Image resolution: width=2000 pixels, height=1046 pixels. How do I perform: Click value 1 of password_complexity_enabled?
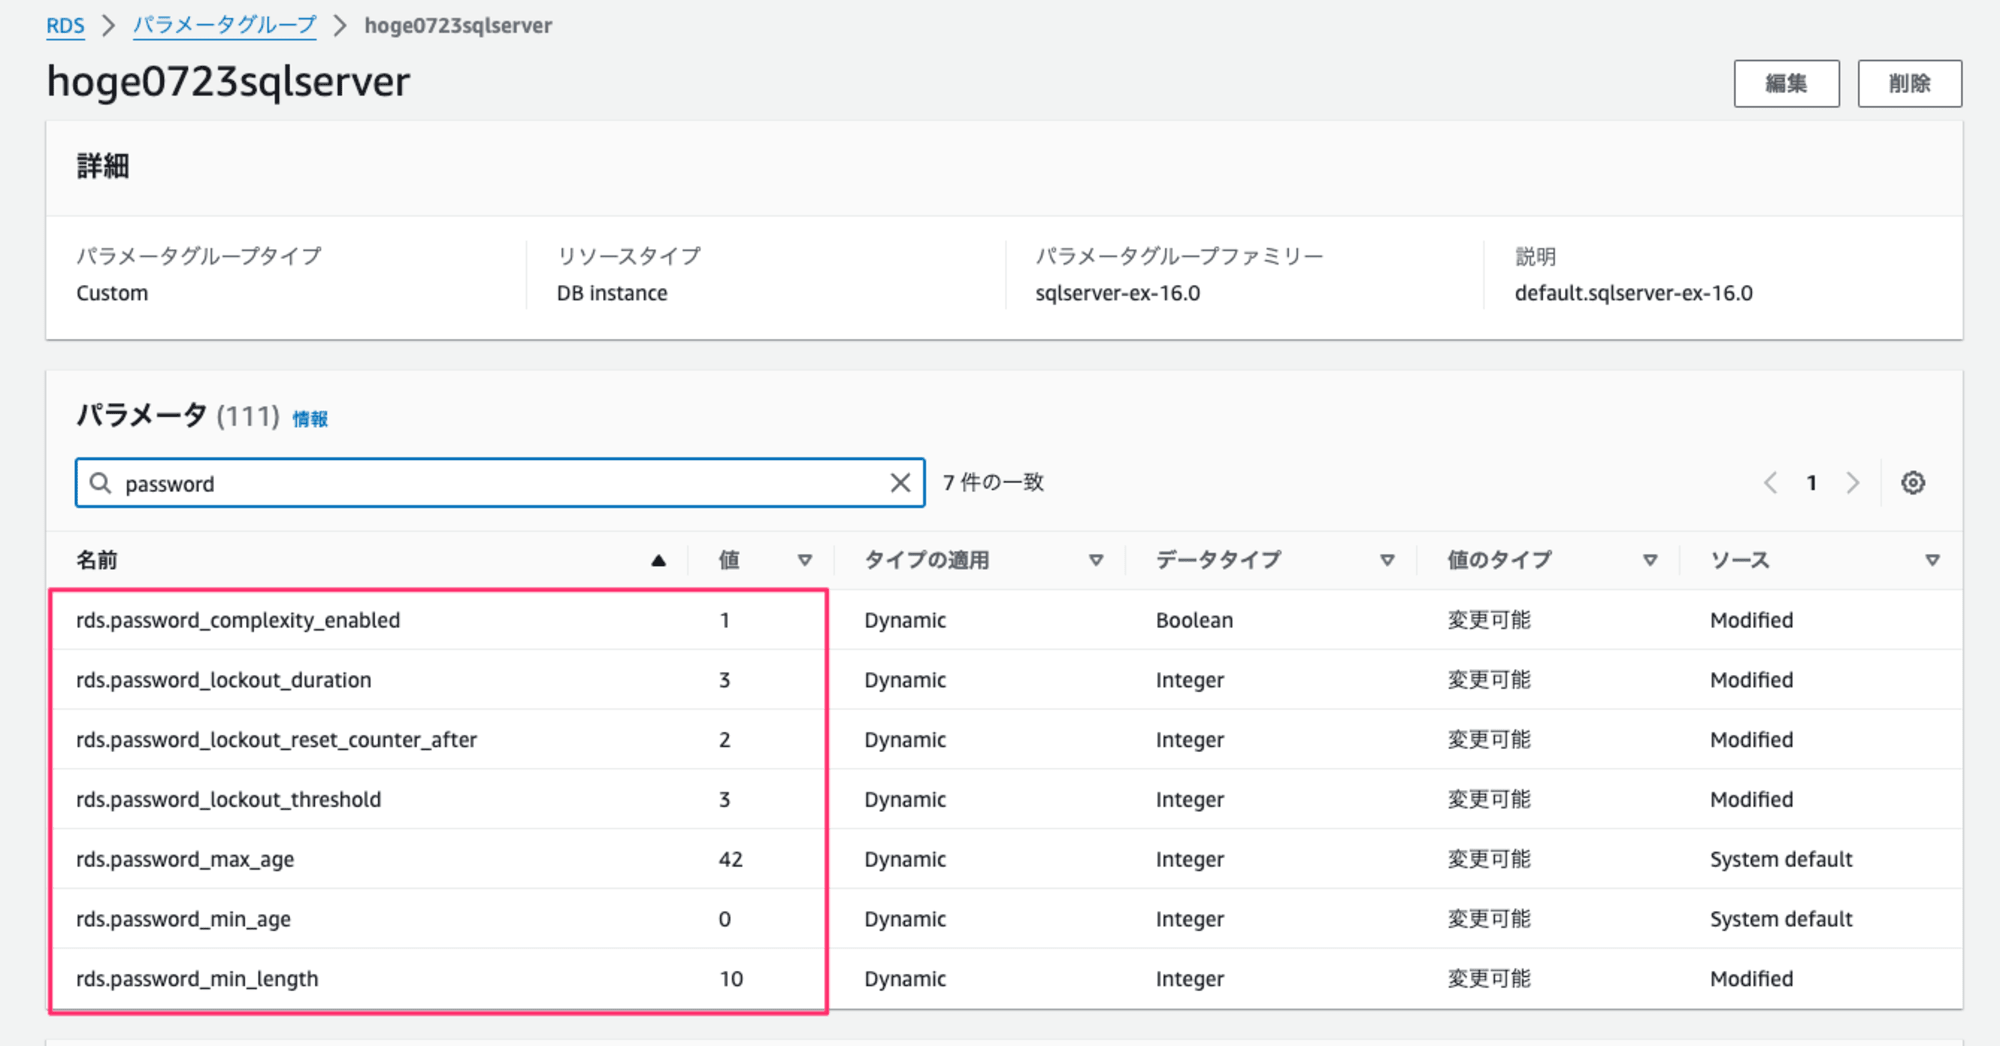[725, 620]
